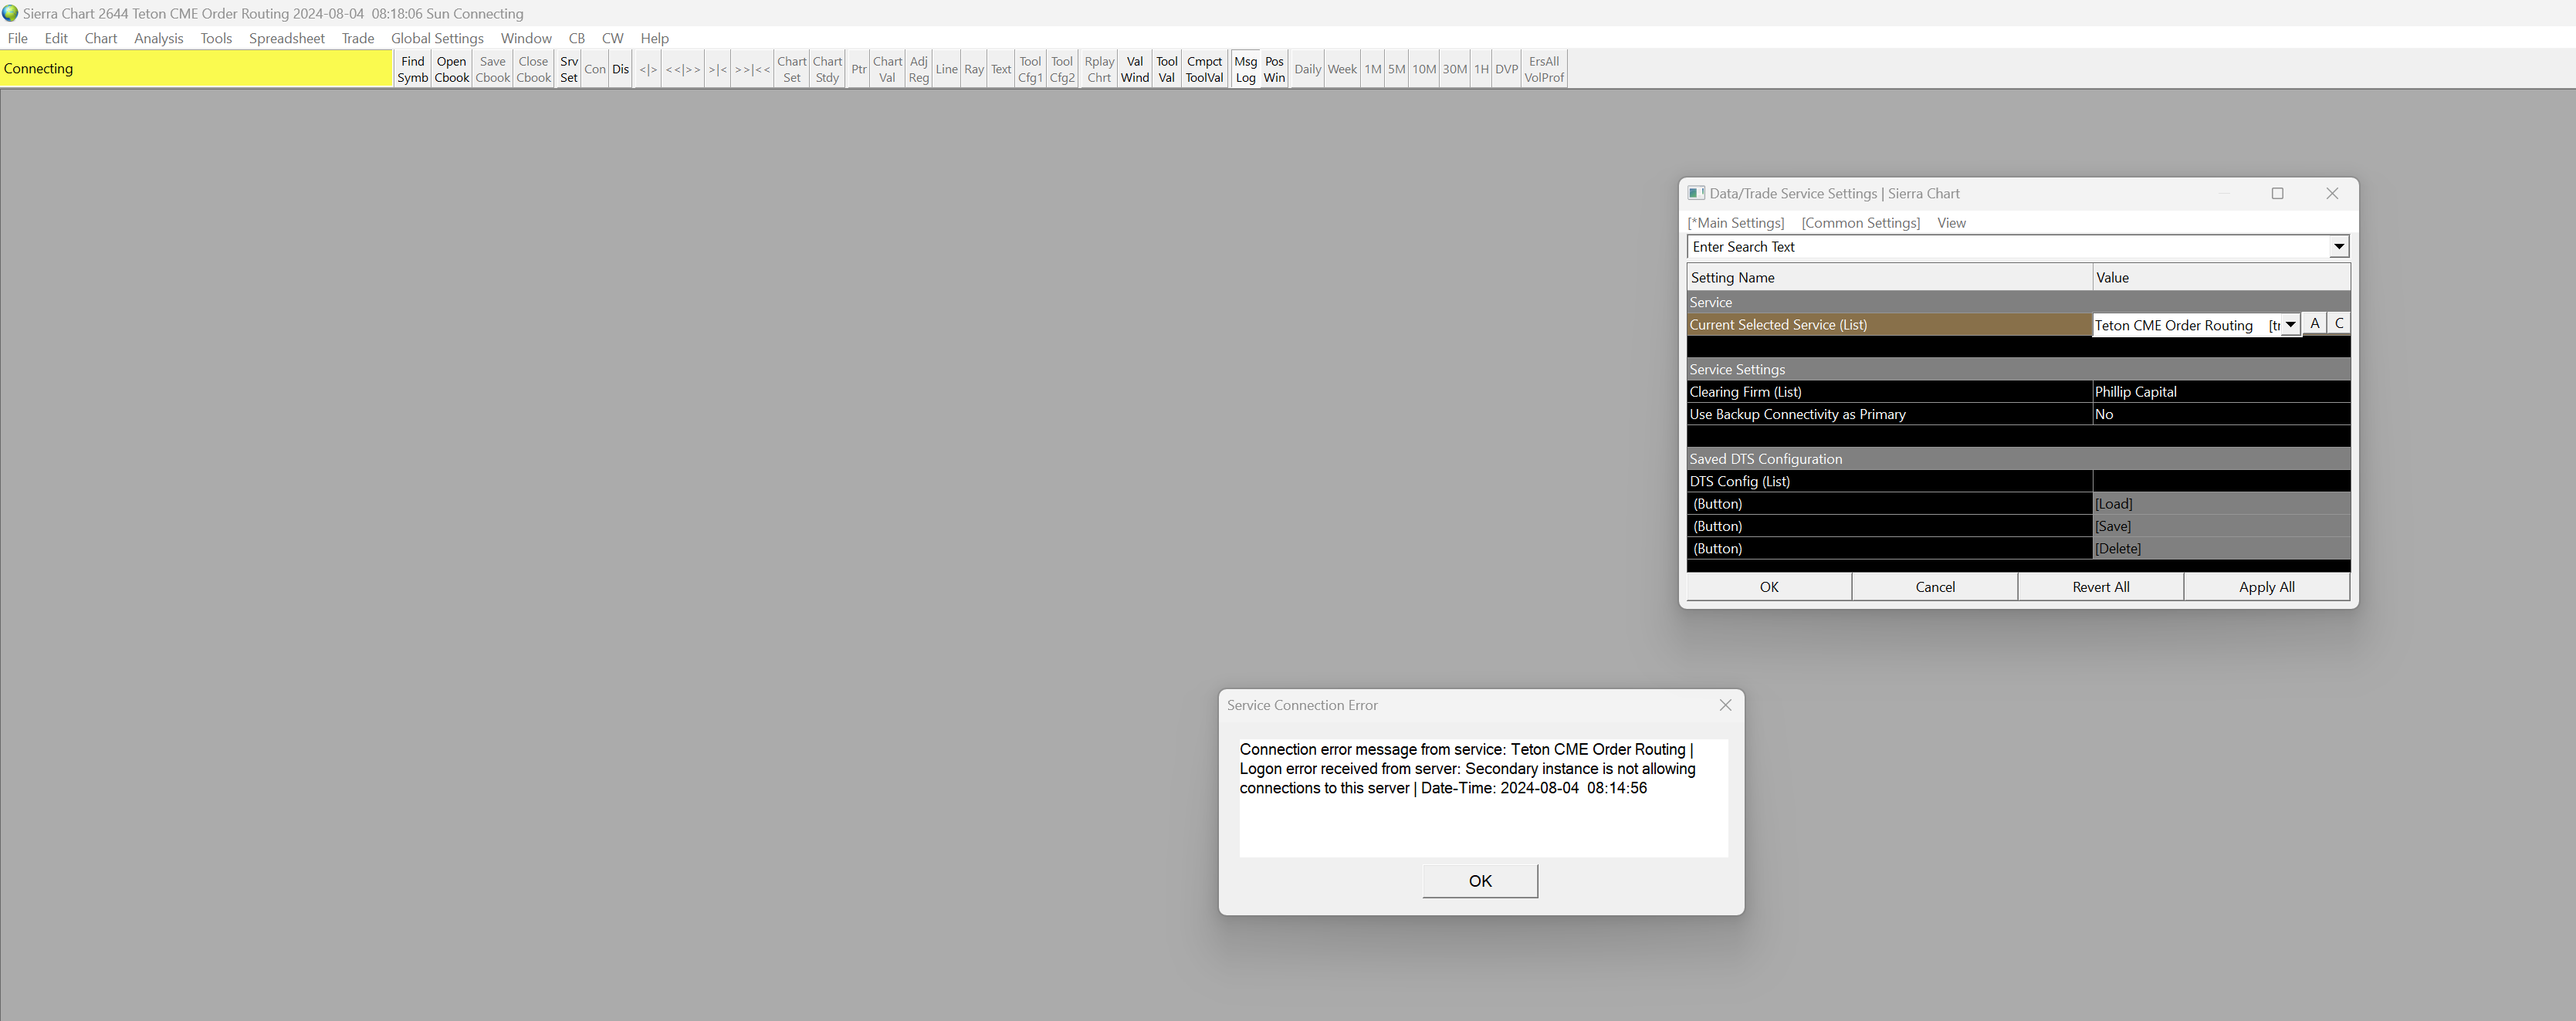
Task: Click the Find Symbol toolbar button
Action: [412, 69]
